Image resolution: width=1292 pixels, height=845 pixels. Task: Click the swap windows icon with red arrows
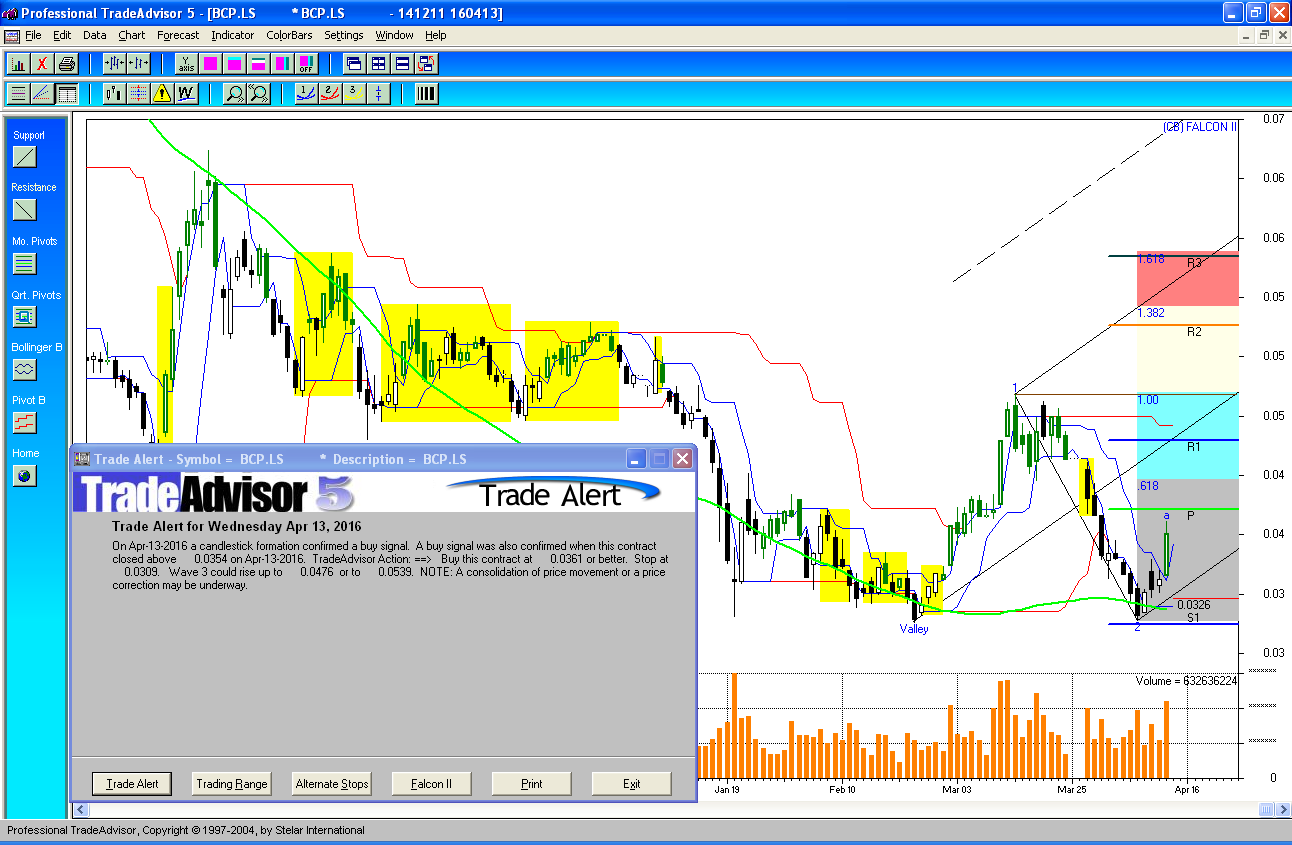tap(426, 64)
